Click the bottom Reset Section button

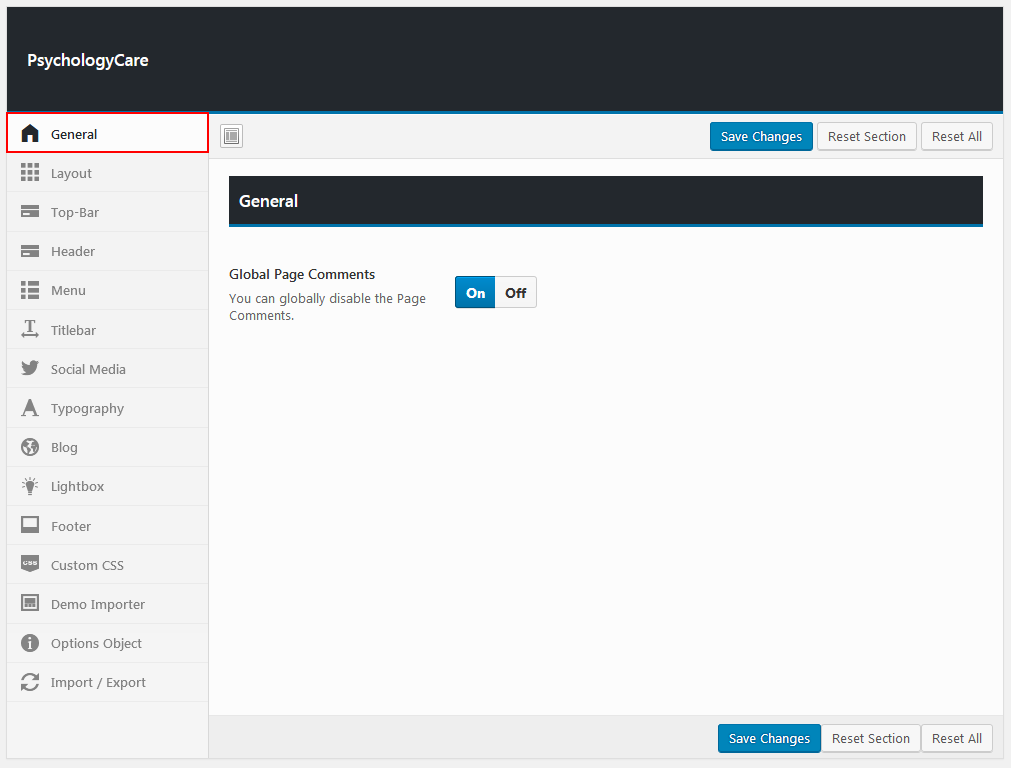[870, 739]
